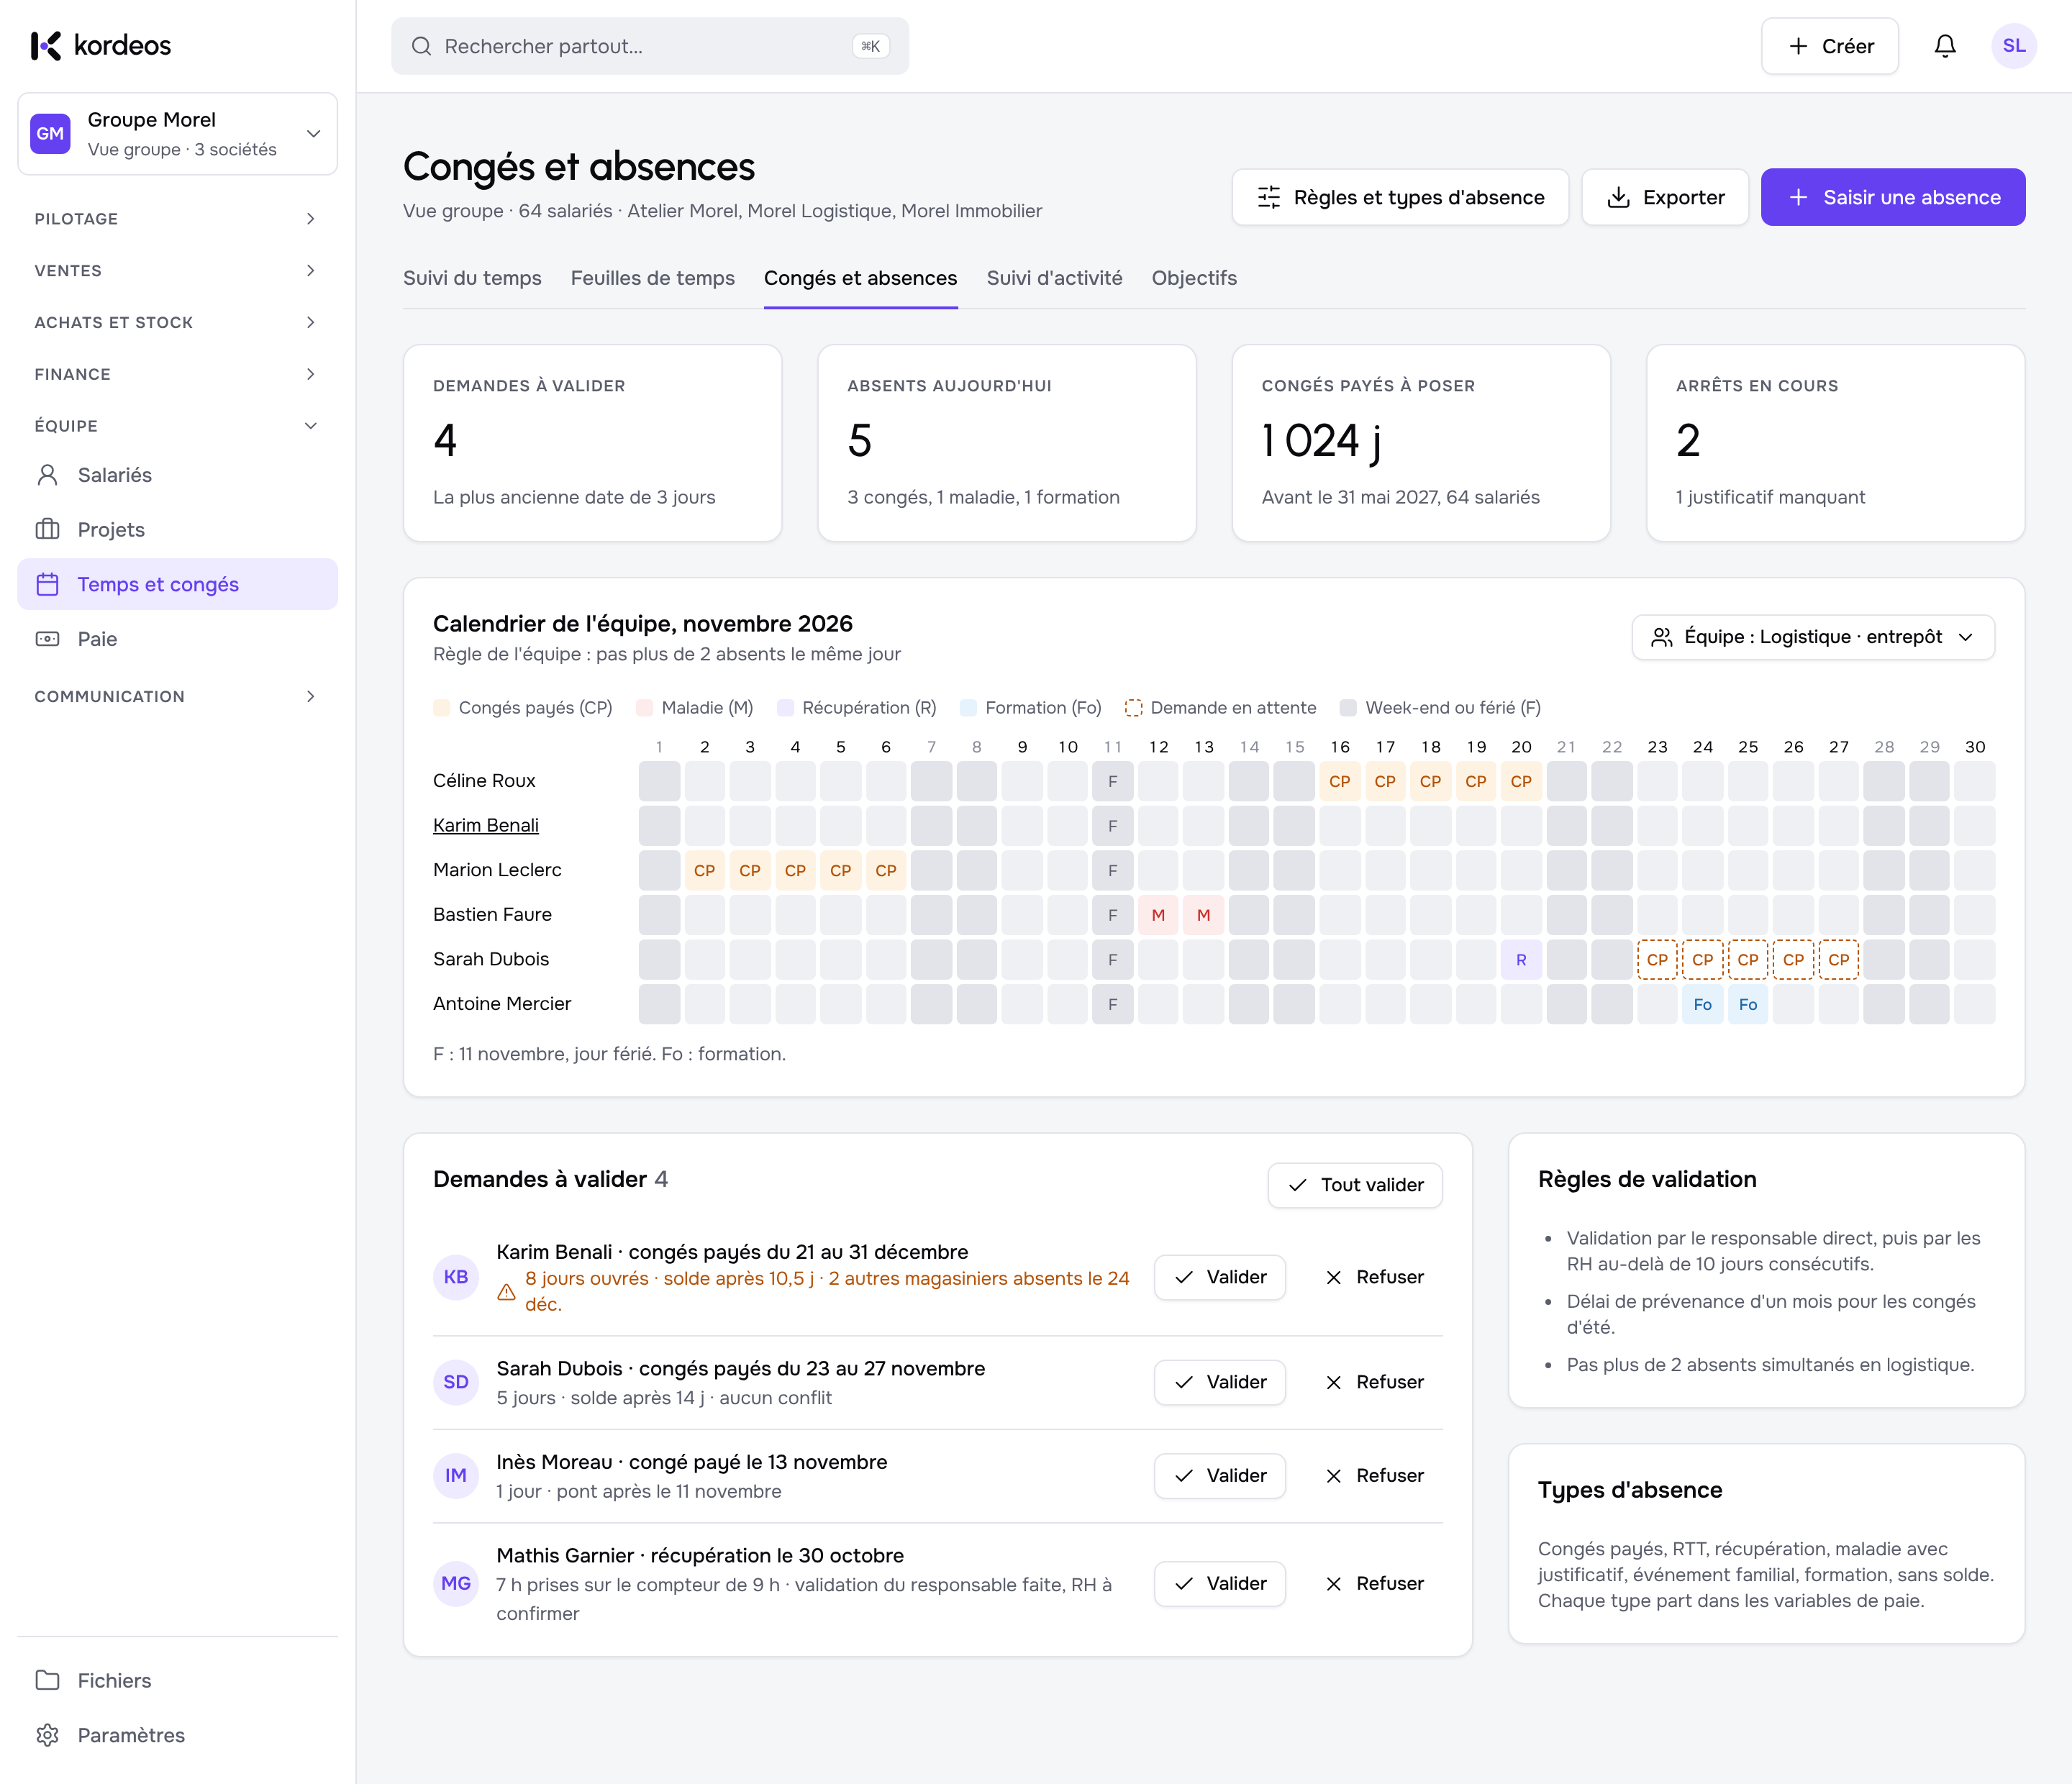Click the Maladie legend swatch

click(x=644, y=708)
